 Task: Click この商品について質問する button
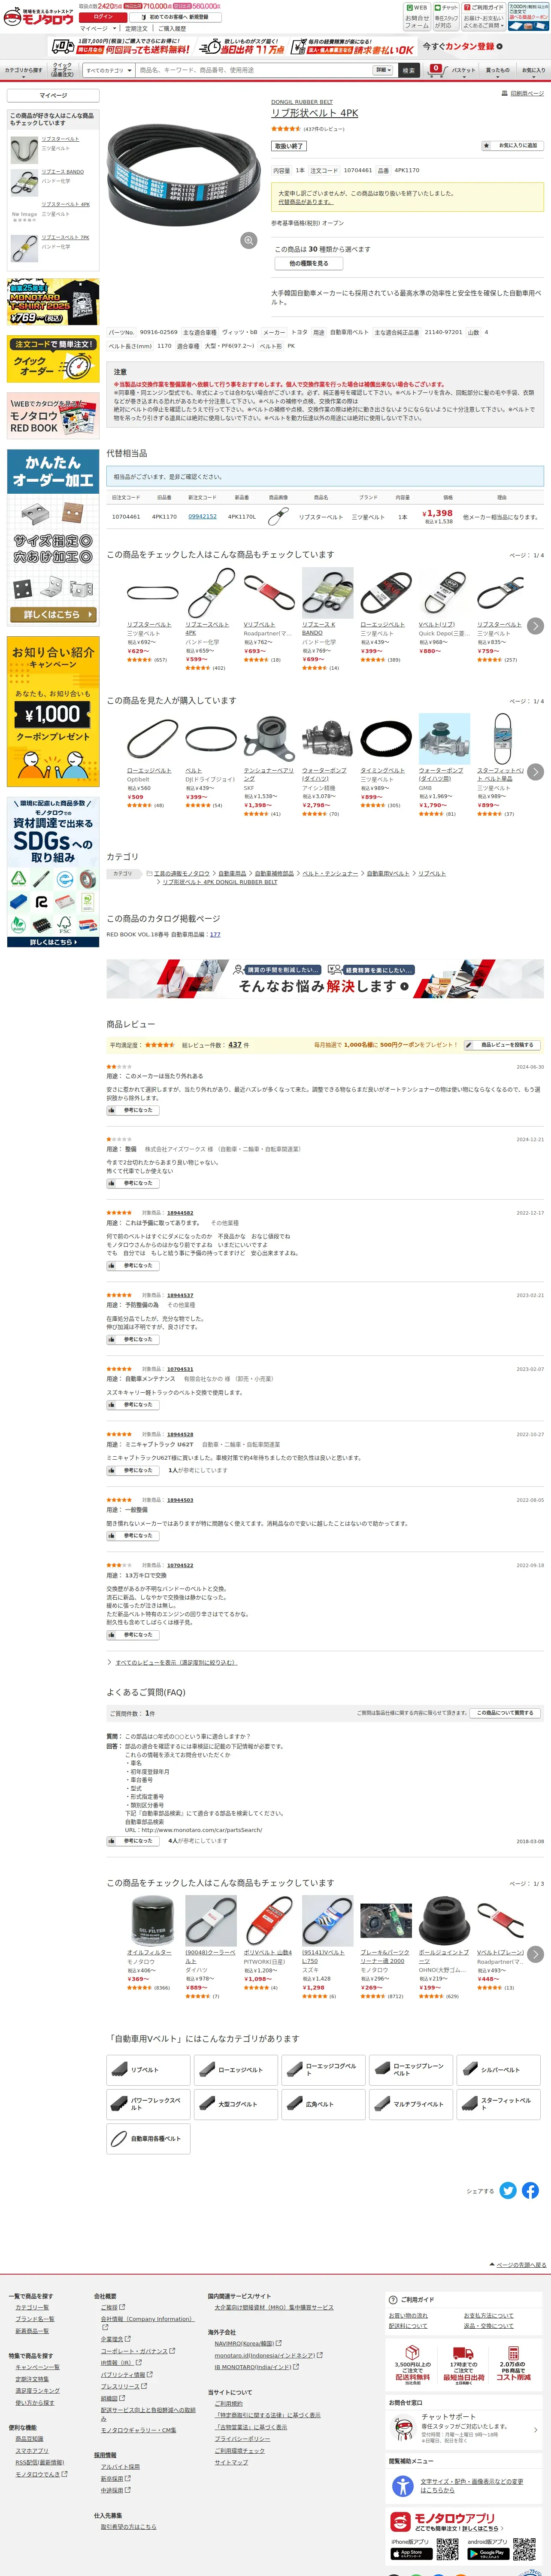(506, 1713)
